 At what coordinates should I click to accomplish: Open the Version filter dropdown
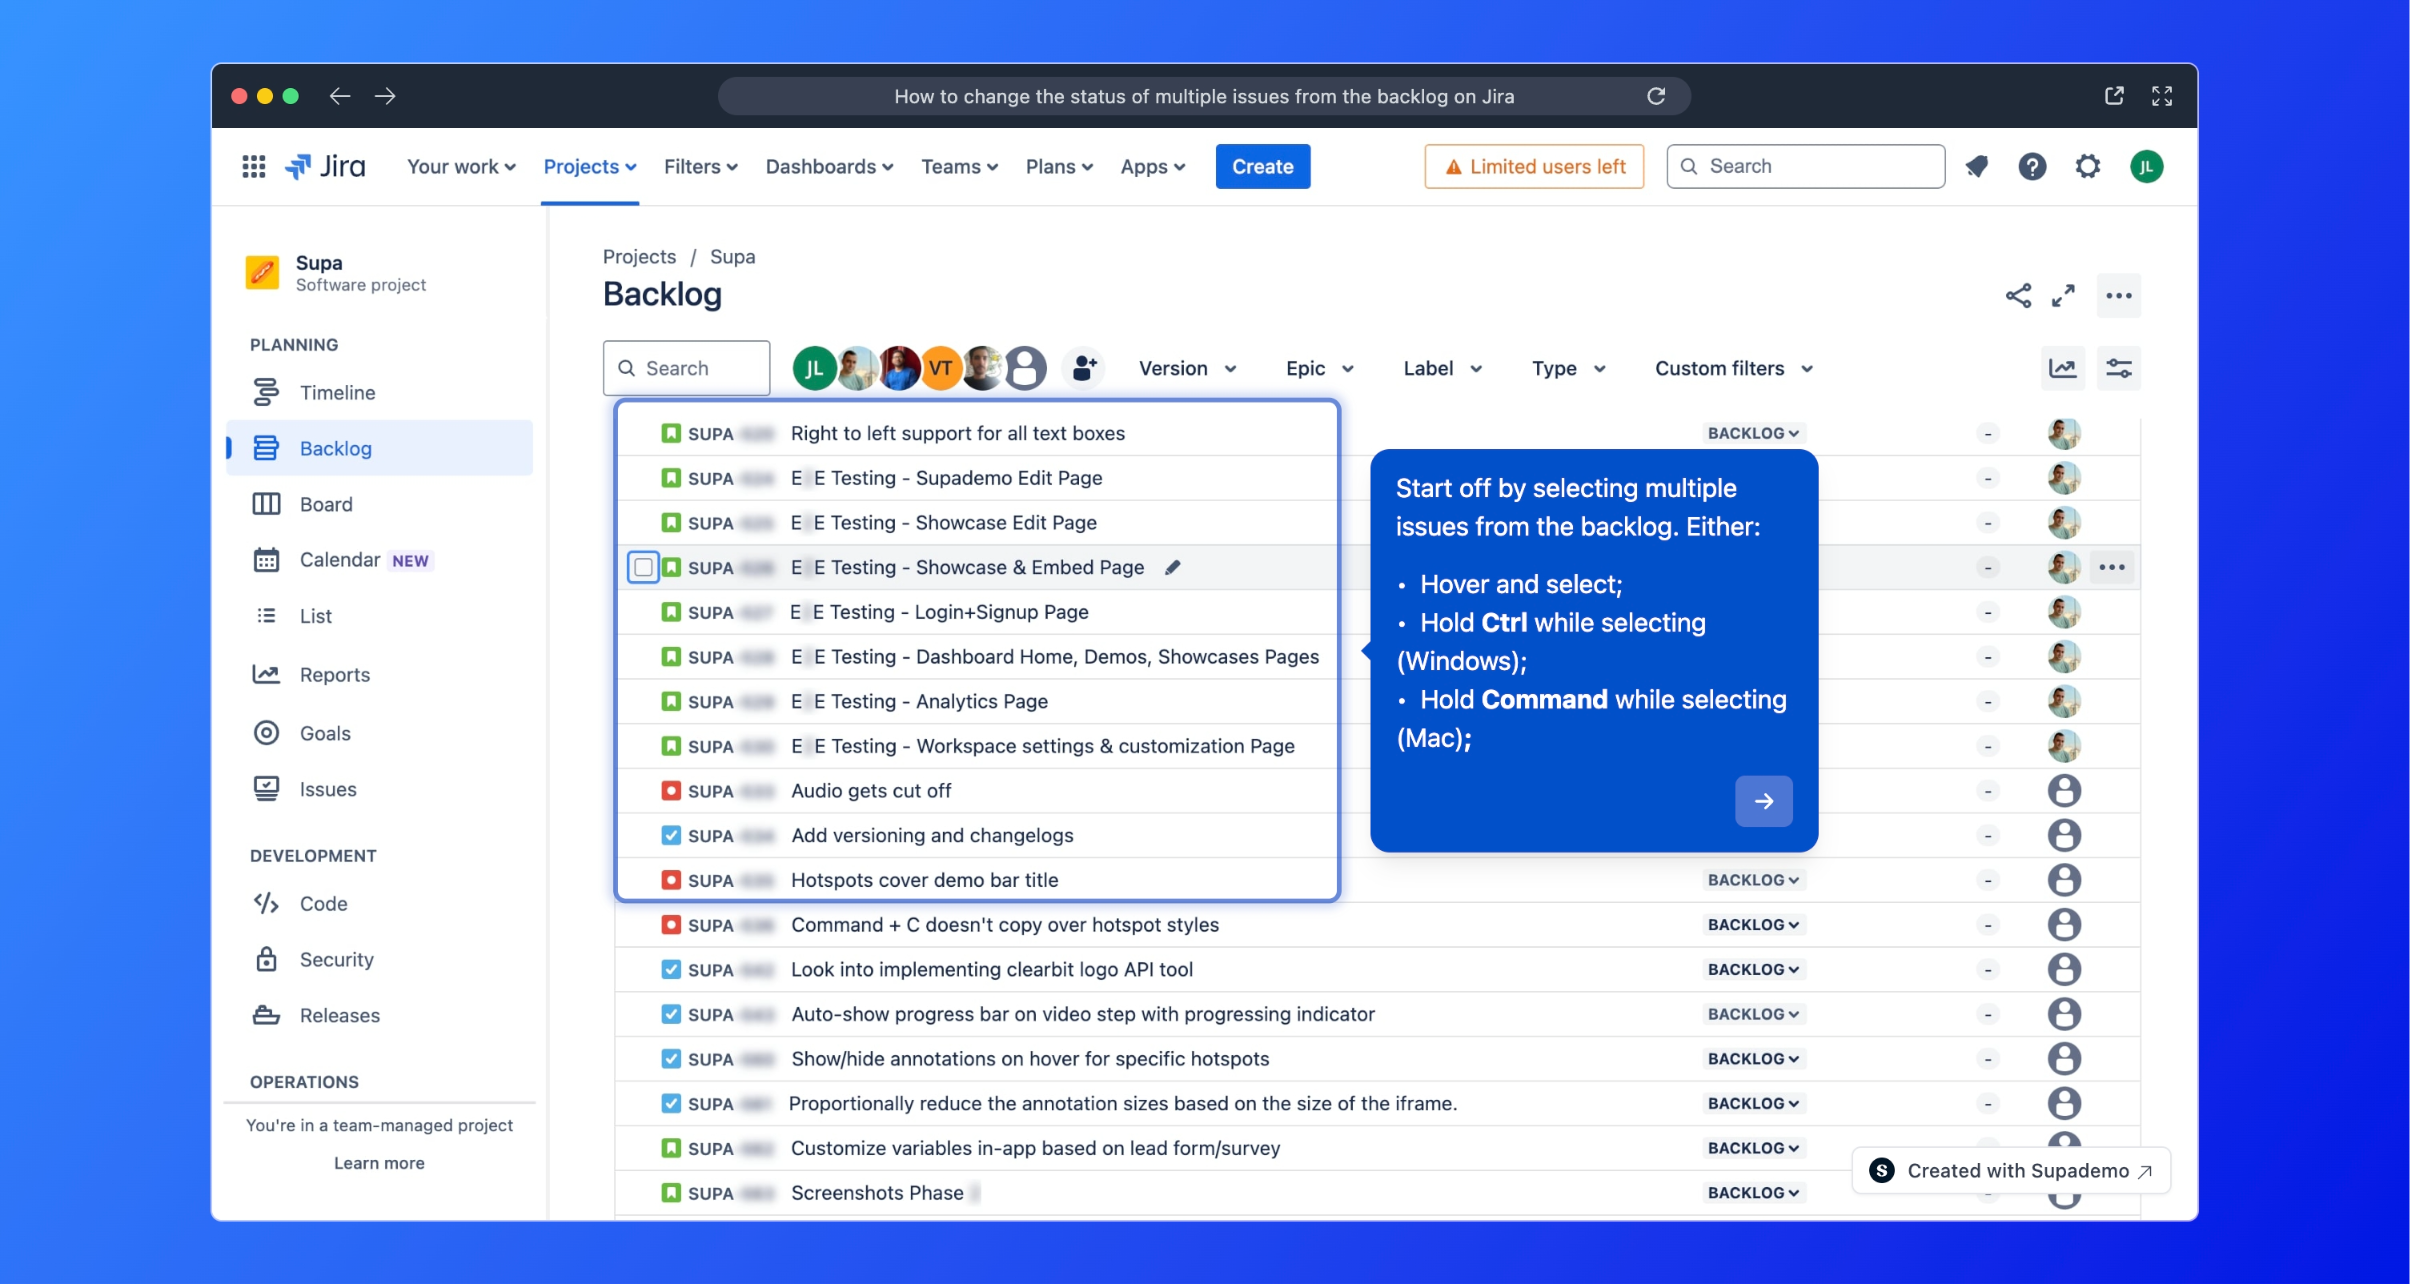tap(1187, 368)
